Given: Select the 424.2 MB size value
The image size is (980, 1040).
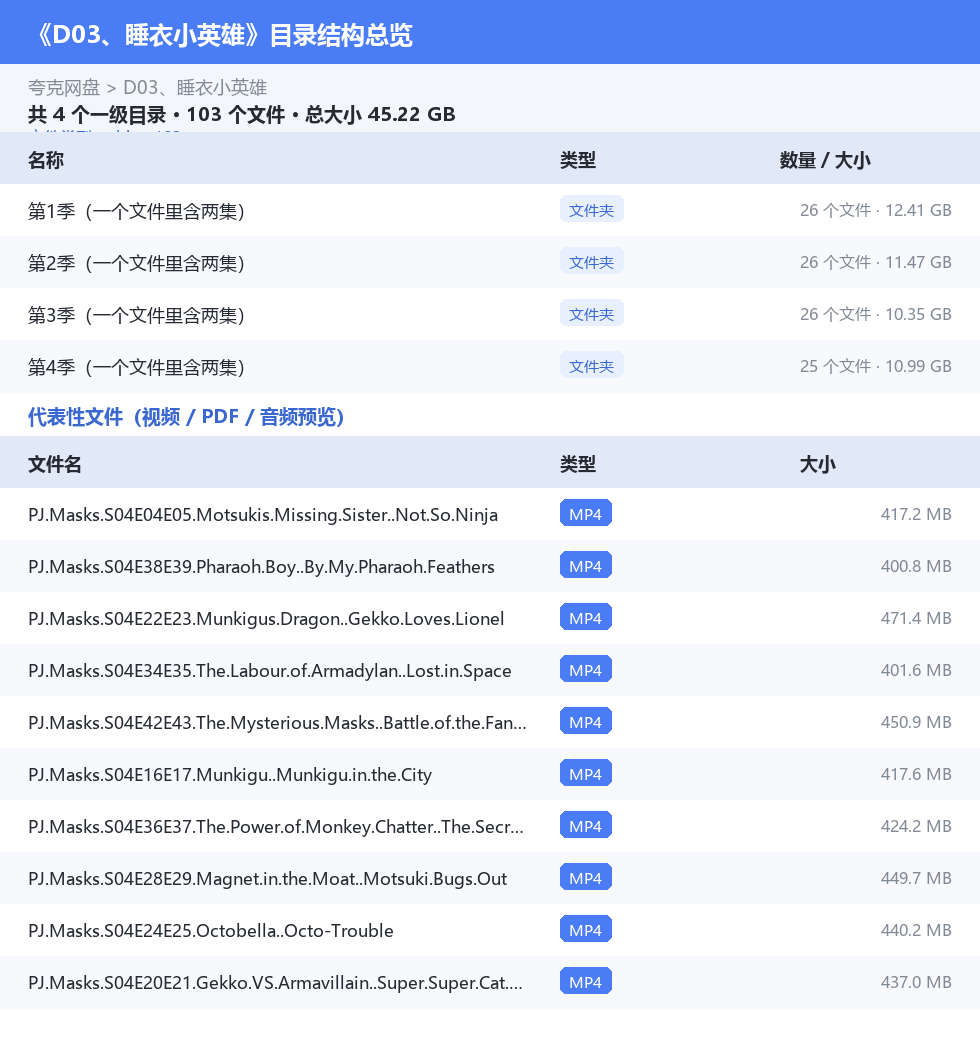Looking at the screenshot, I should click(x=916, y=826).
